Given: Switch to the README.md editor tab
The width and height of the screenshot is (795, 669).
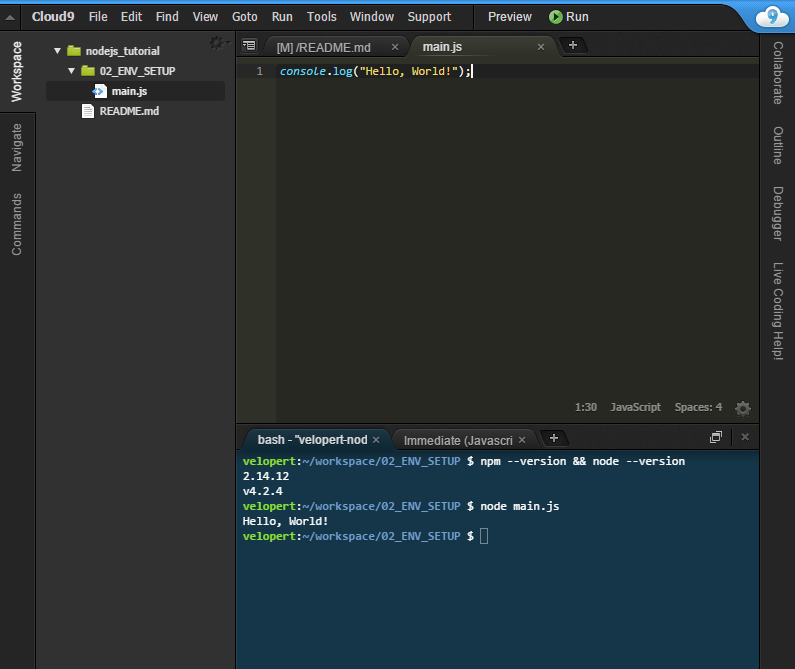Looking at the screenshot, I should (323, 47).
